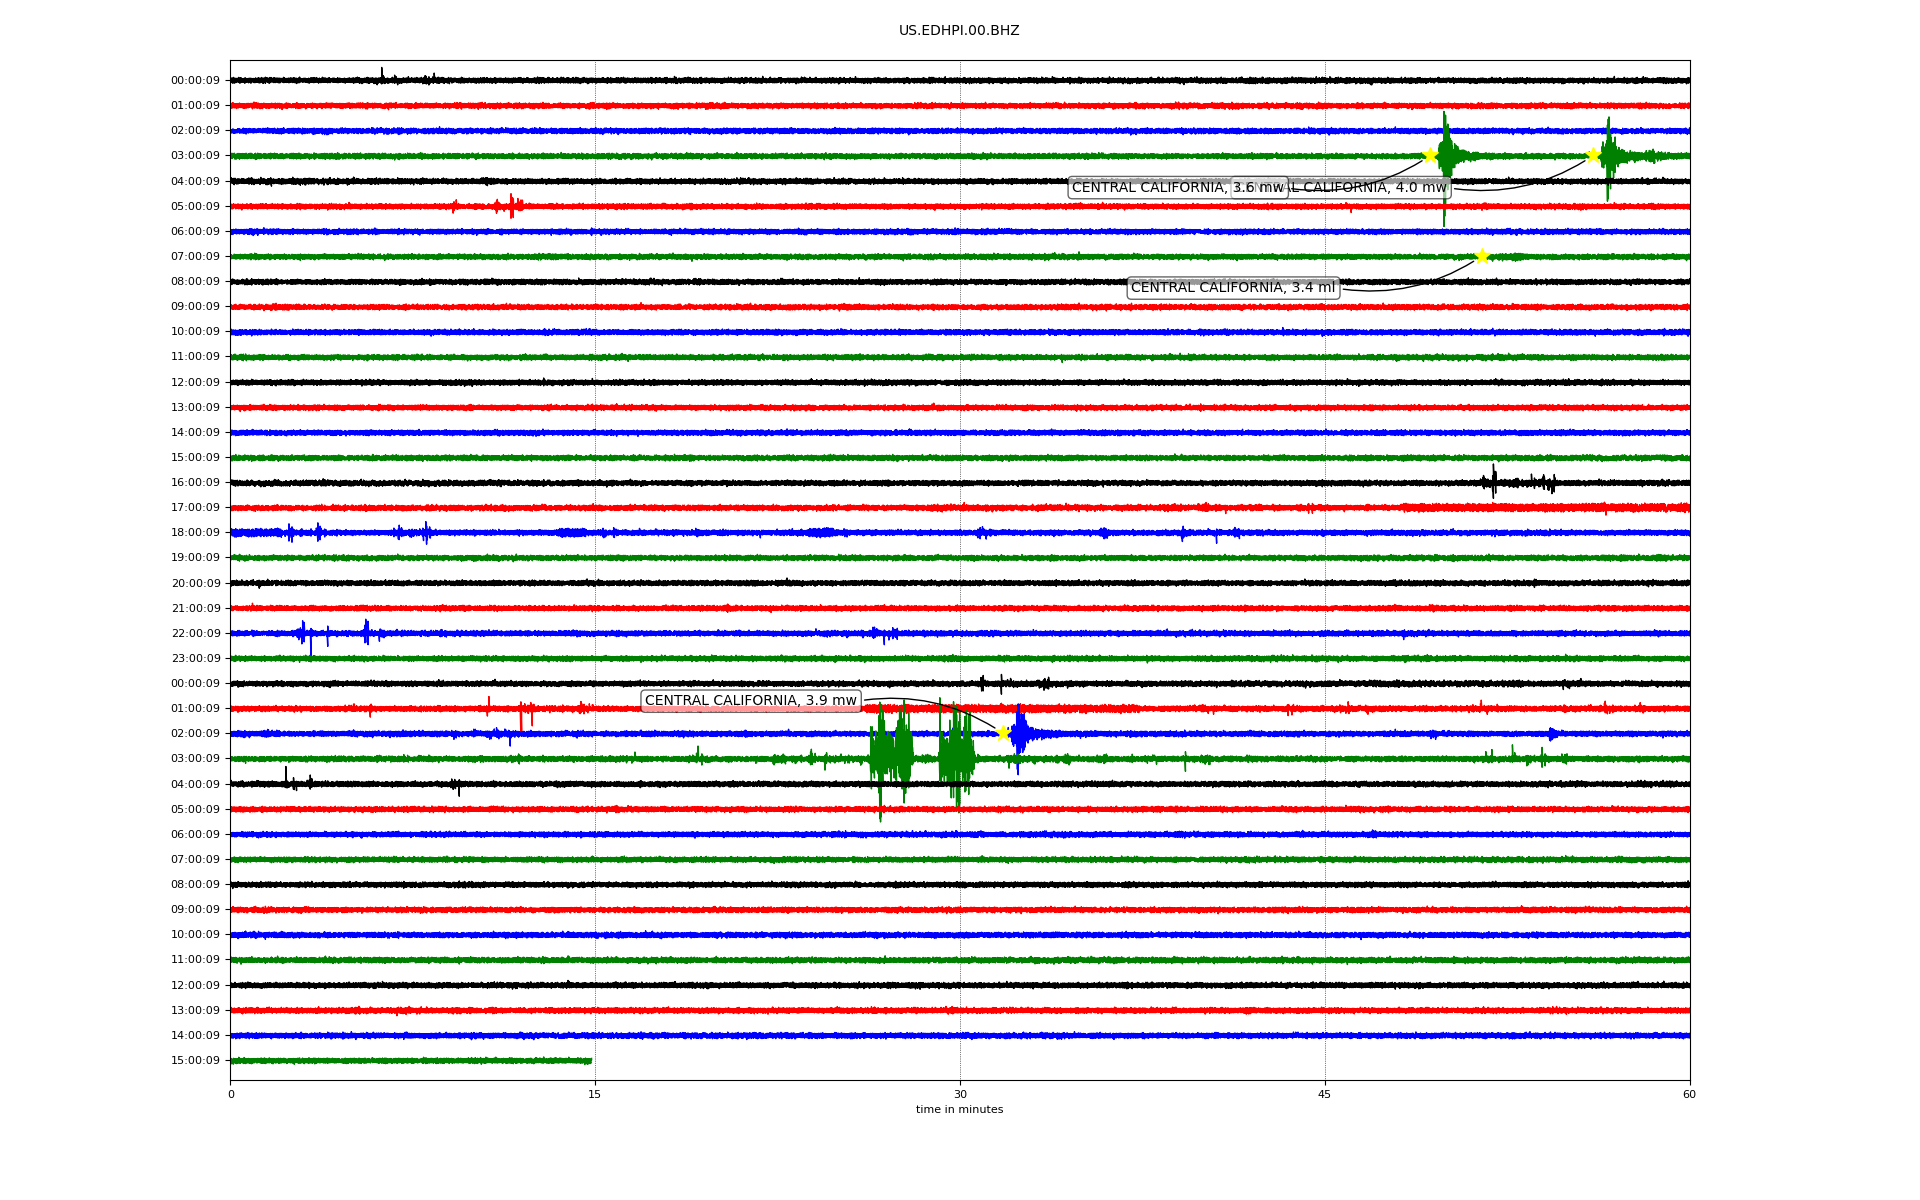Image resolution: width=1920 pixels, height=1200 pixels.
Task: Click the 30 tick on the time axis
Action: (x=960, y=1094)
